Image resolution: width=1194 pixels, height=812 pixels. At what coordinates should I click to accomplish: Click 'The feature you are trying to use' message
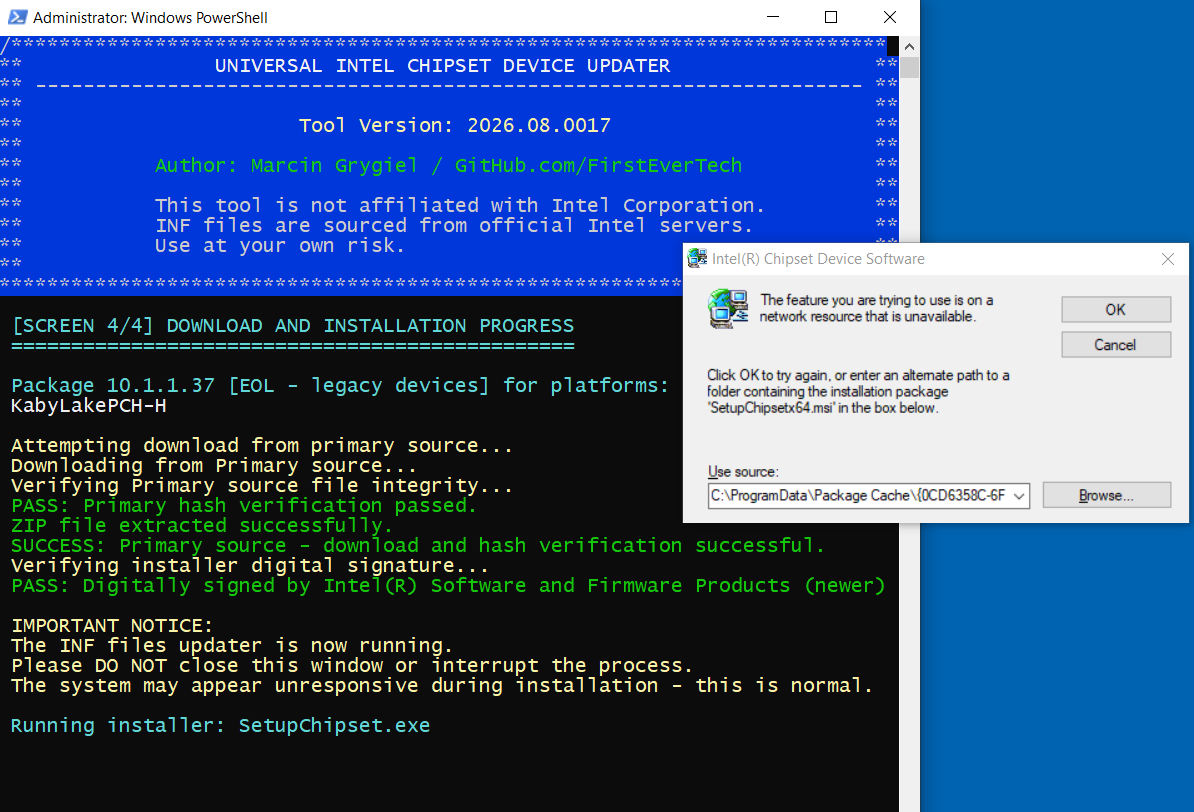(876, 308)
